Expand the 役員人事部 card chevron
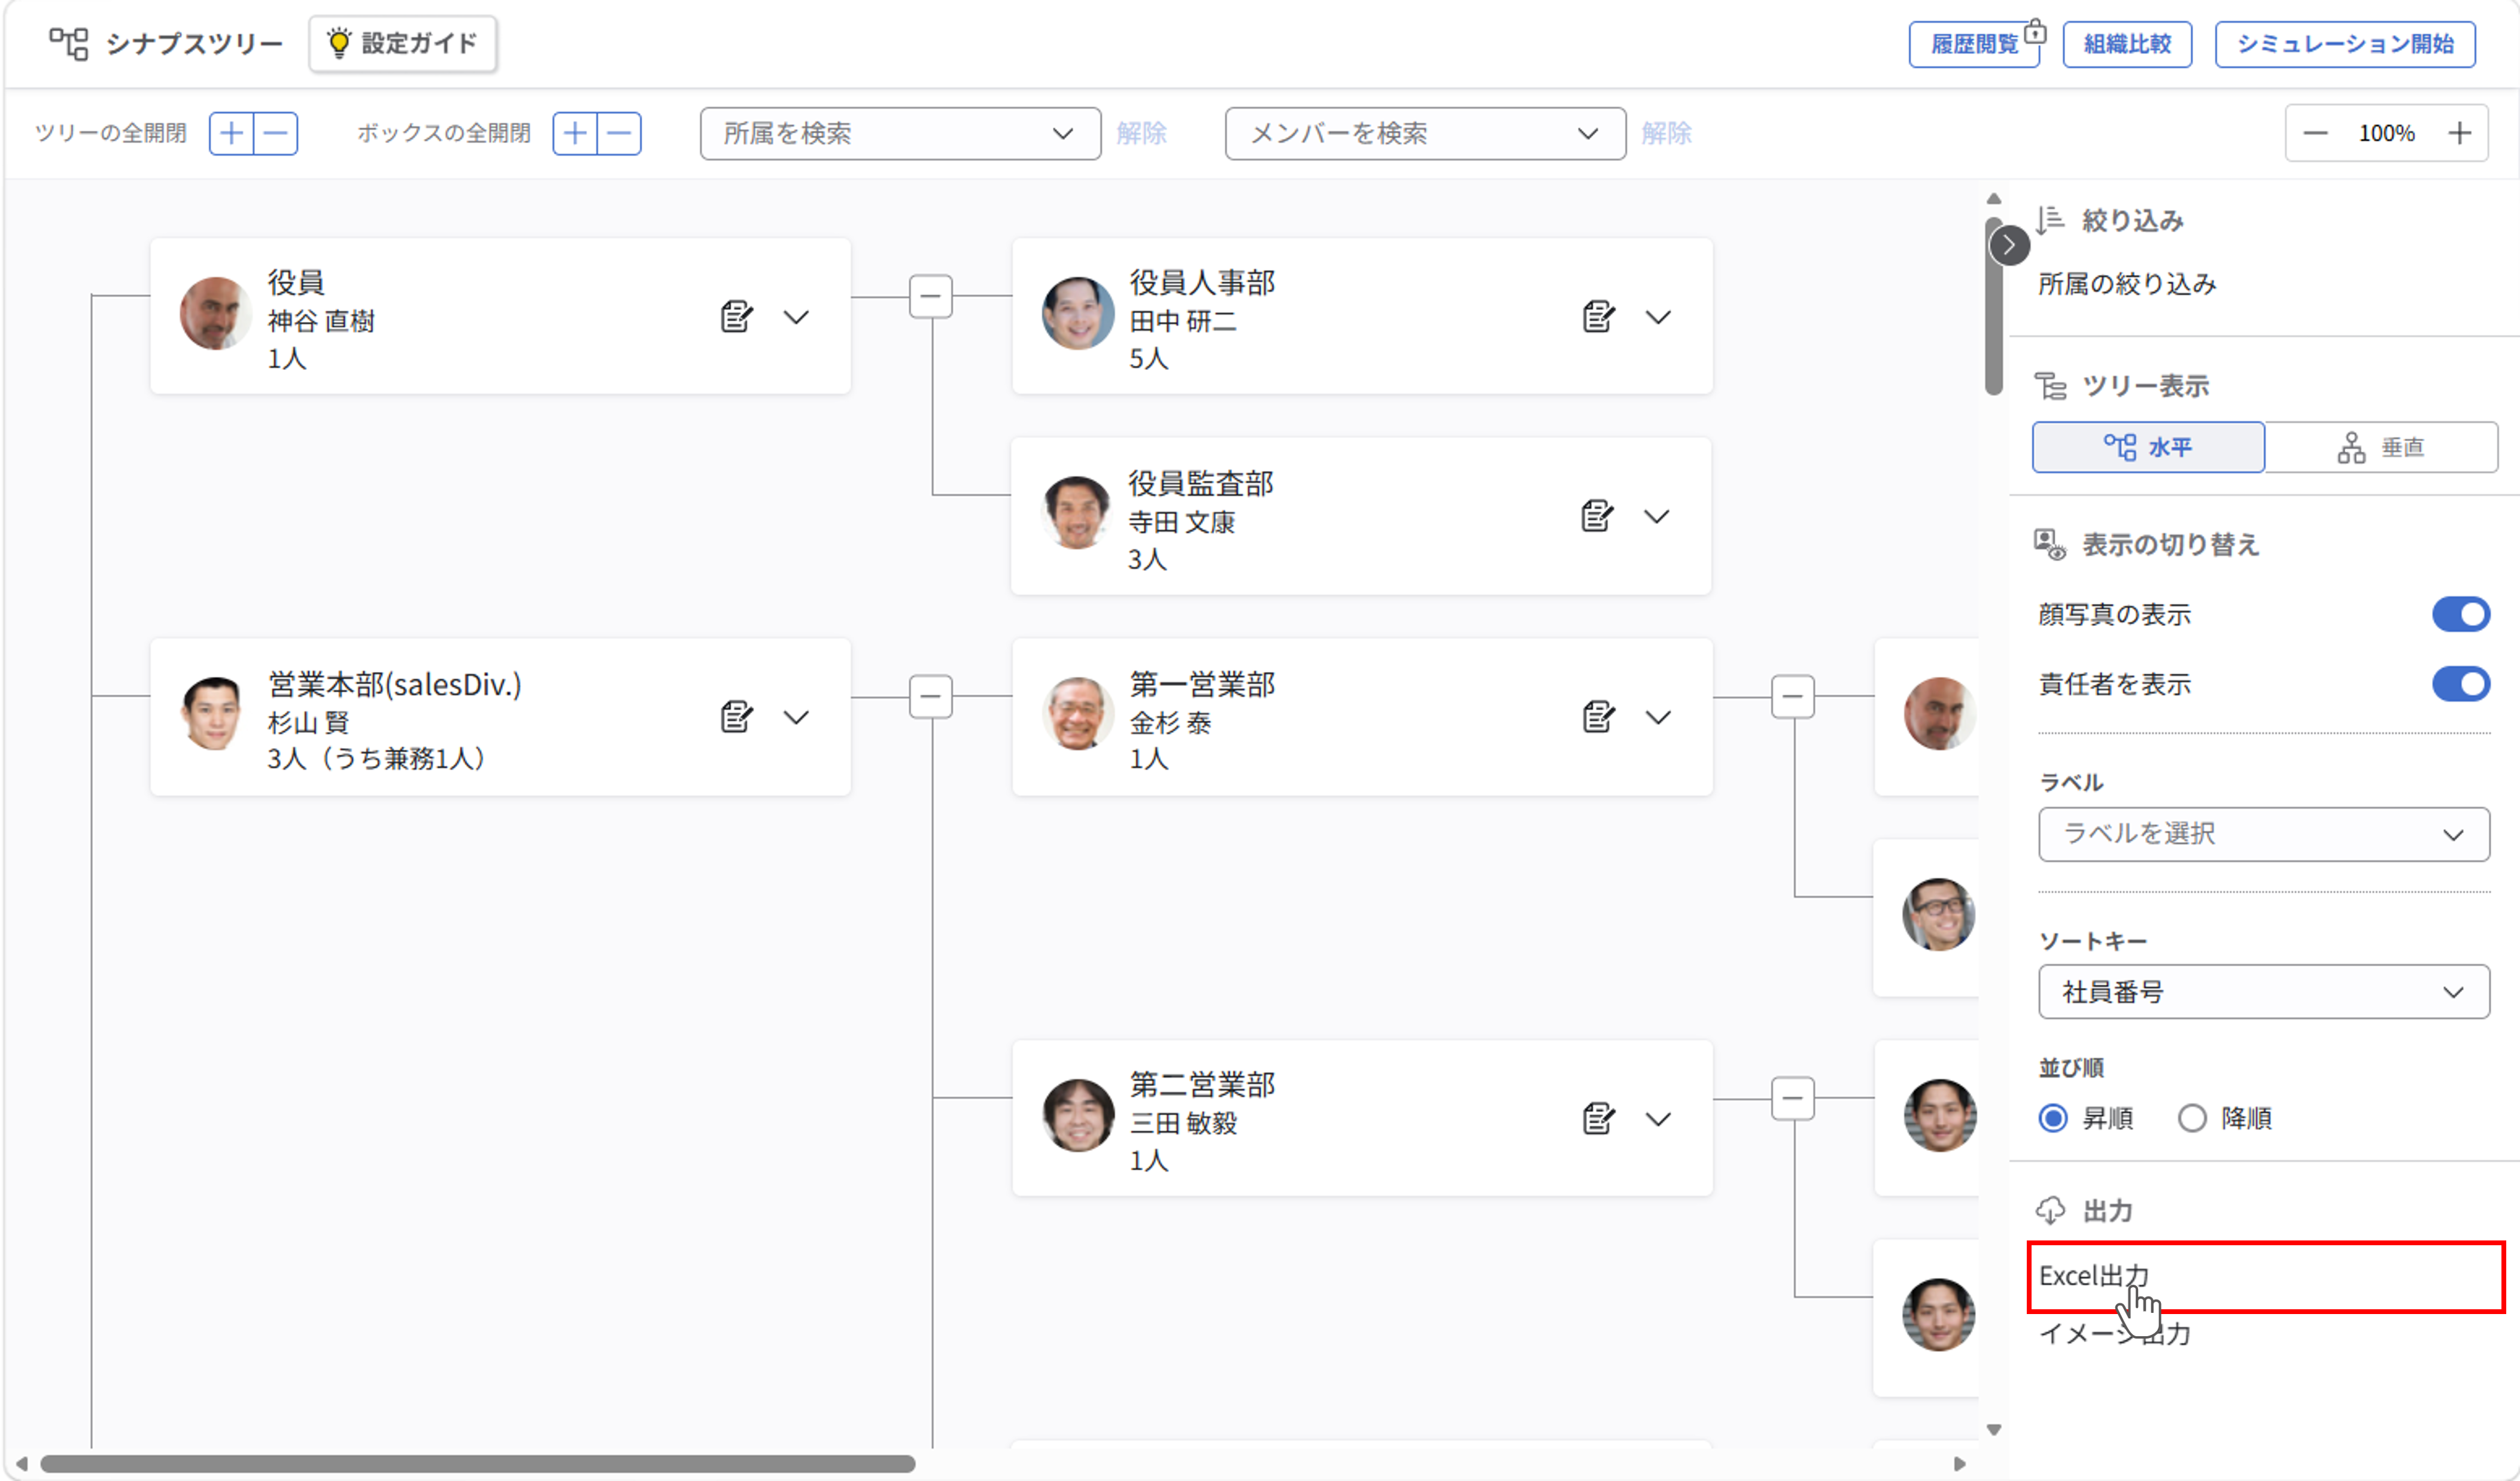 tap(1658, 317)
